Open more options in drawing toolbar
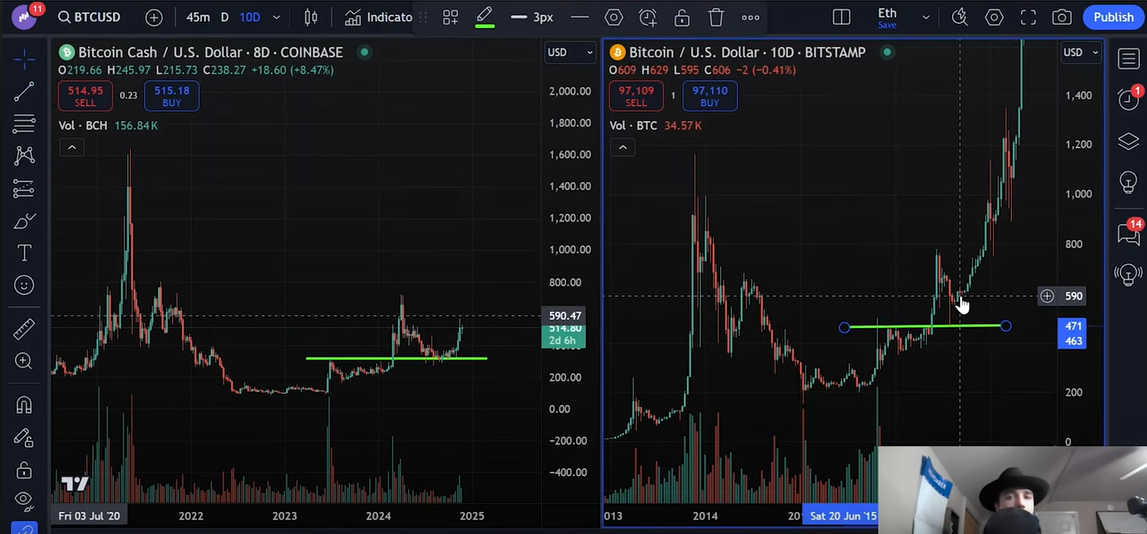The image size is (1147, 534). (750, 18)
